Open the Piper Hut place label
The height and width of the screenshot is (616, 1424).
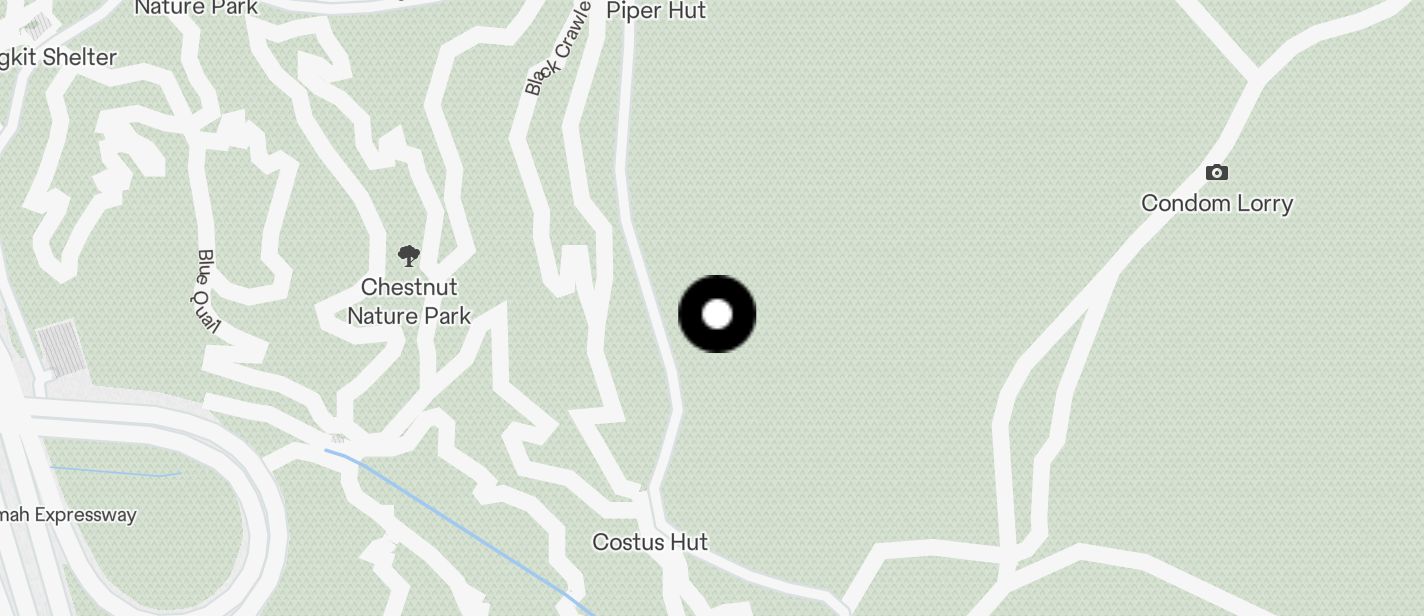click(656, 11)
